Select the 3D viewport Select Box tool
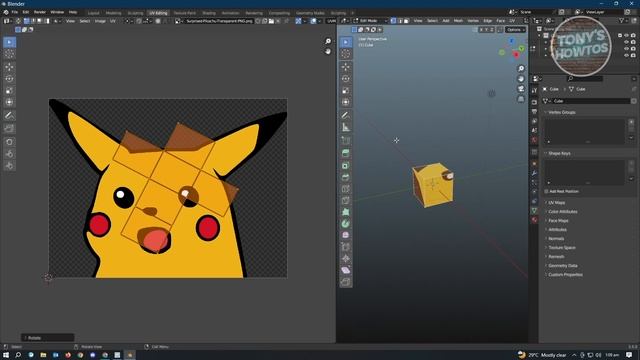Screen dimensions: 640x360 point(346,42)
